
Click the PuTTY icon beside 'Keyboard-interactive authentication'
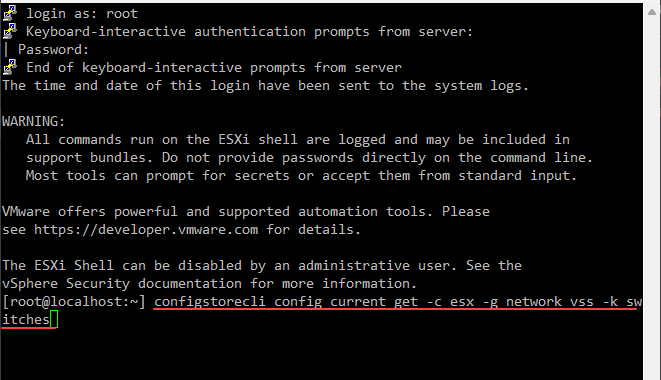pyautogui.click(x=10, y=31)
